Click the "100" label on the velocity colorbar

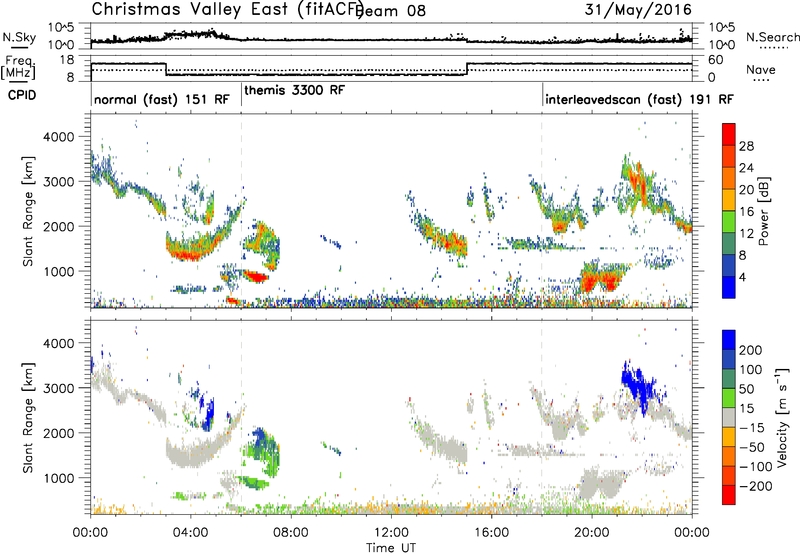tap(751, 369)
